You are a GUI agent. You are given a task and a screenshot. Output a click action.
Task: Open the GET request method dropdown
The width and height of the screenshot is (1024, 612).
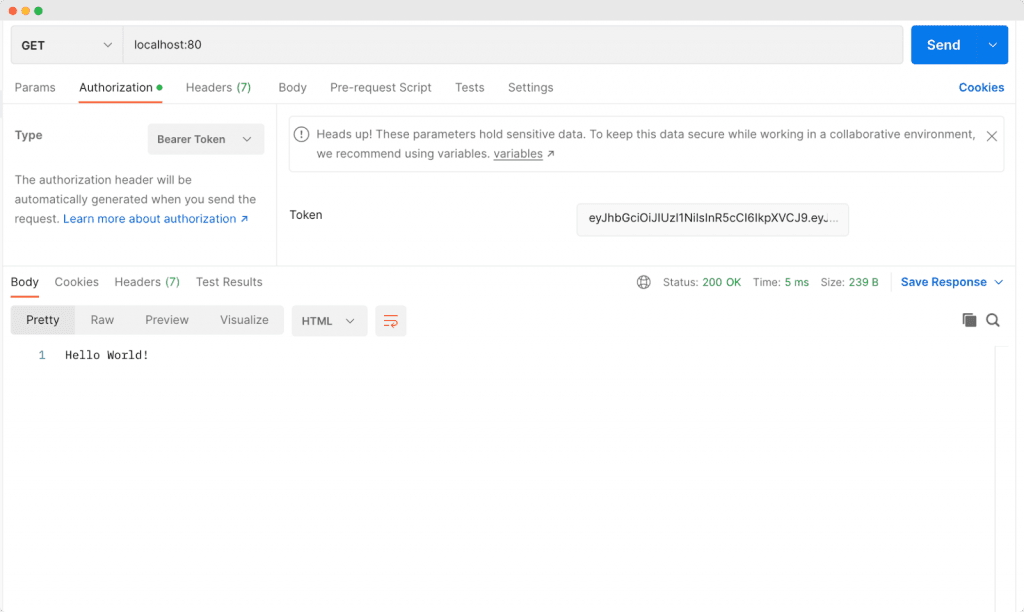coord(65,44)
